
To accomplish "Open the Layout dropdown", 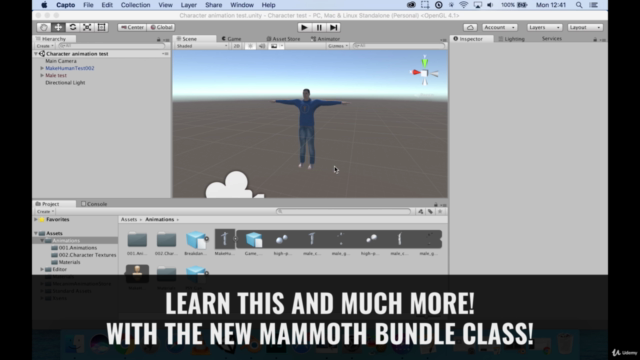I will (585, 27).
